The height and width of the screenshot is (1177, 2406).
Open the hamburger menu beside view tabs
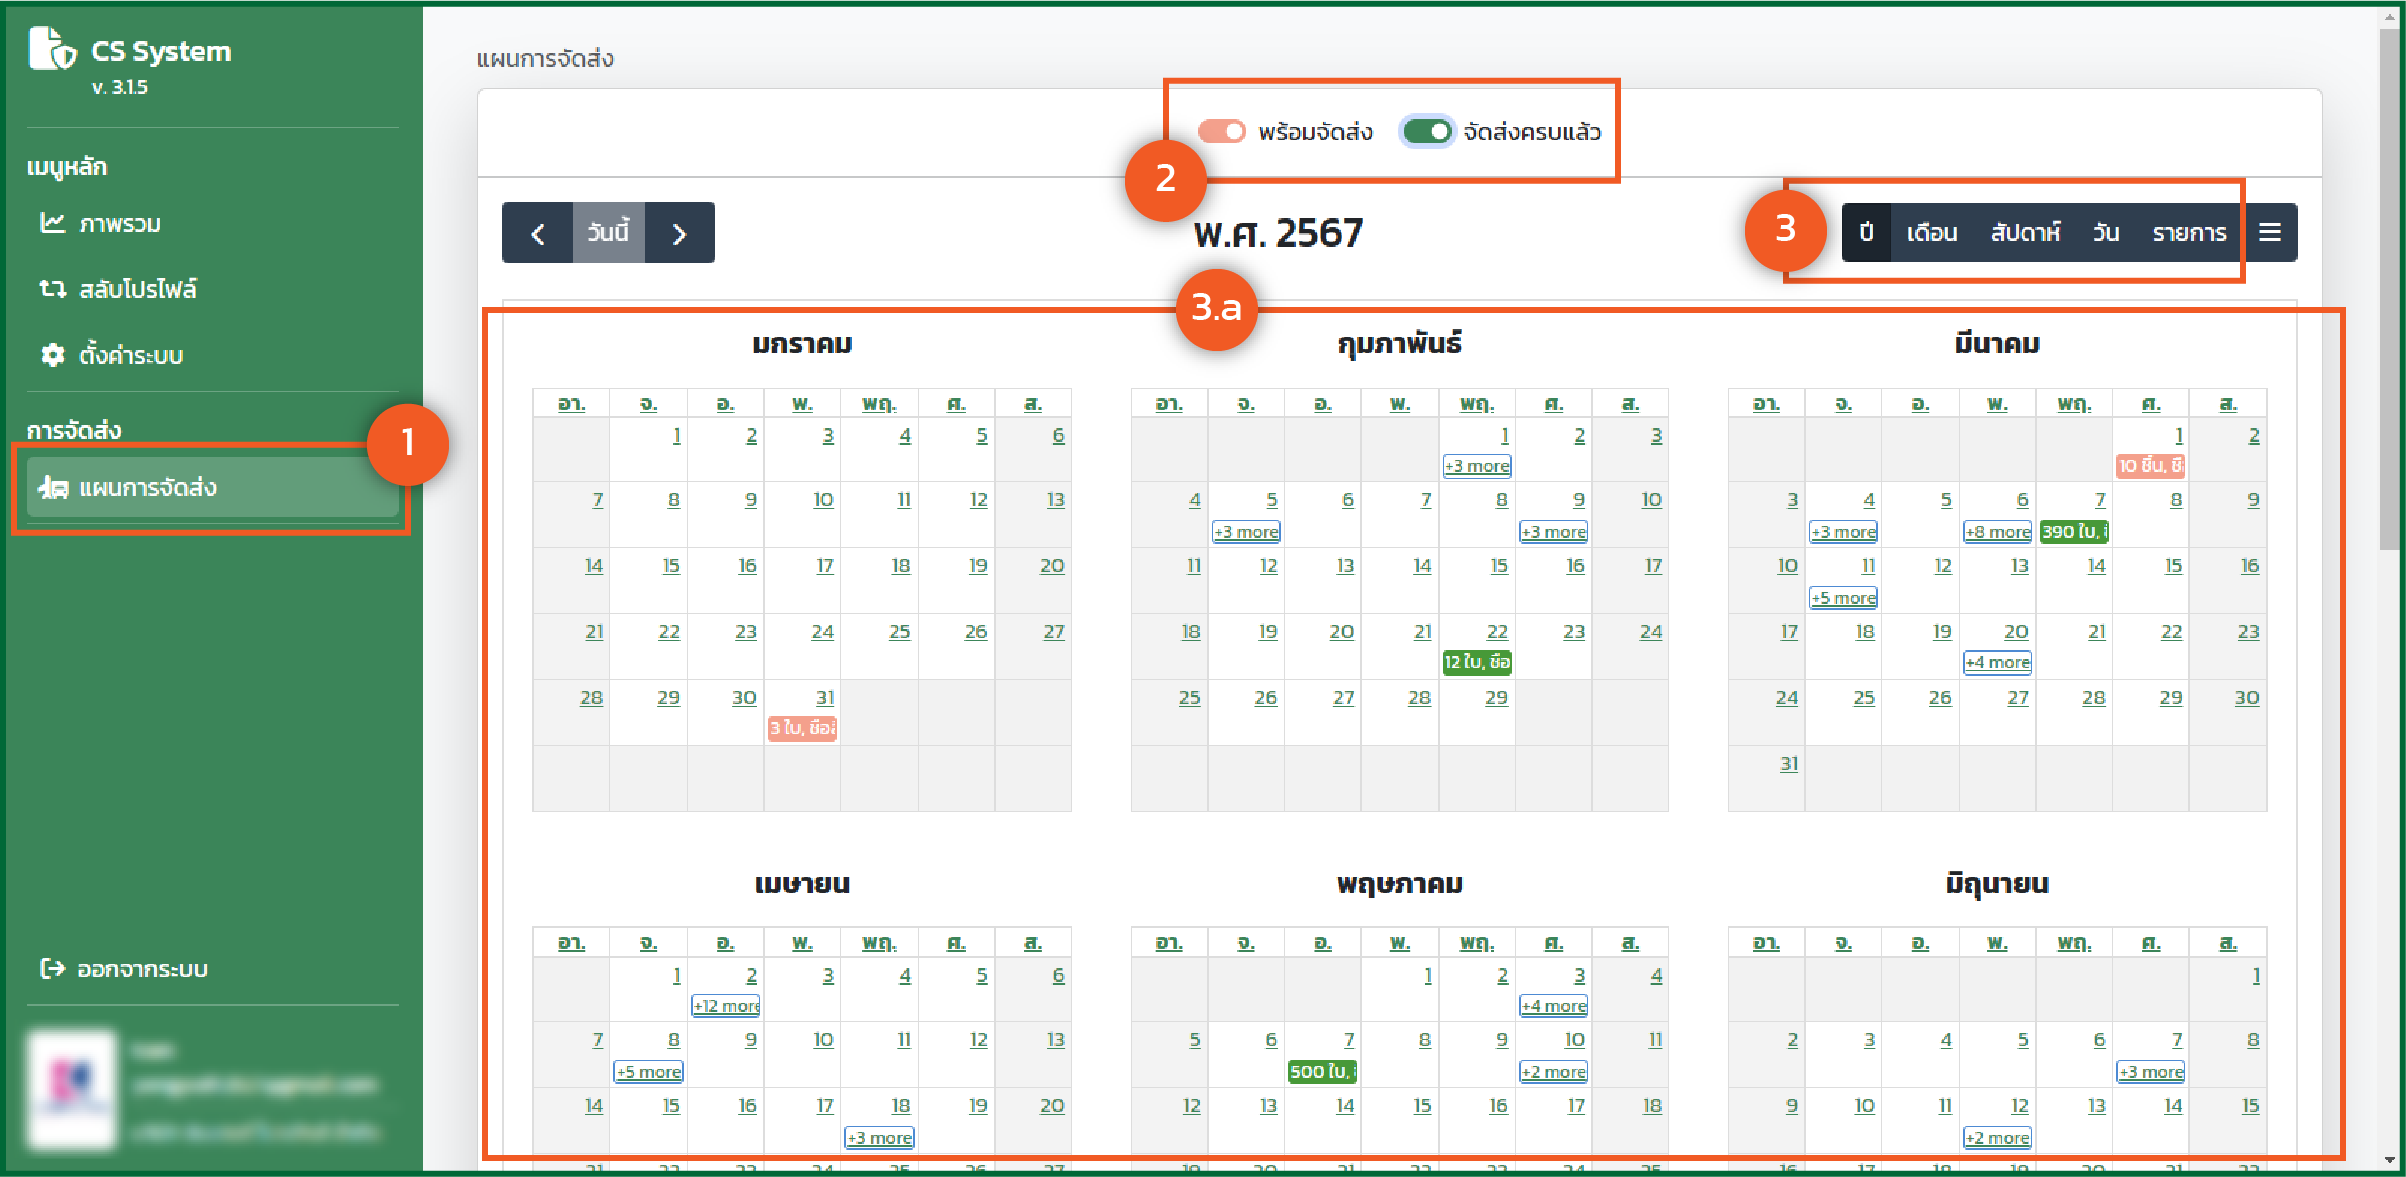[x=2270, y=232]
